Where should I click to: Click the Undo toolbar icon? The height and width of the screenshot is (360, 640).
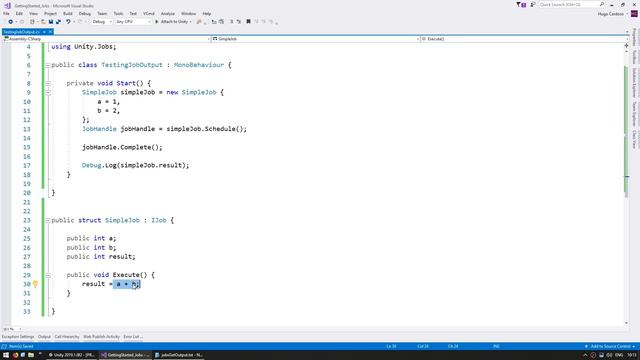68,22
